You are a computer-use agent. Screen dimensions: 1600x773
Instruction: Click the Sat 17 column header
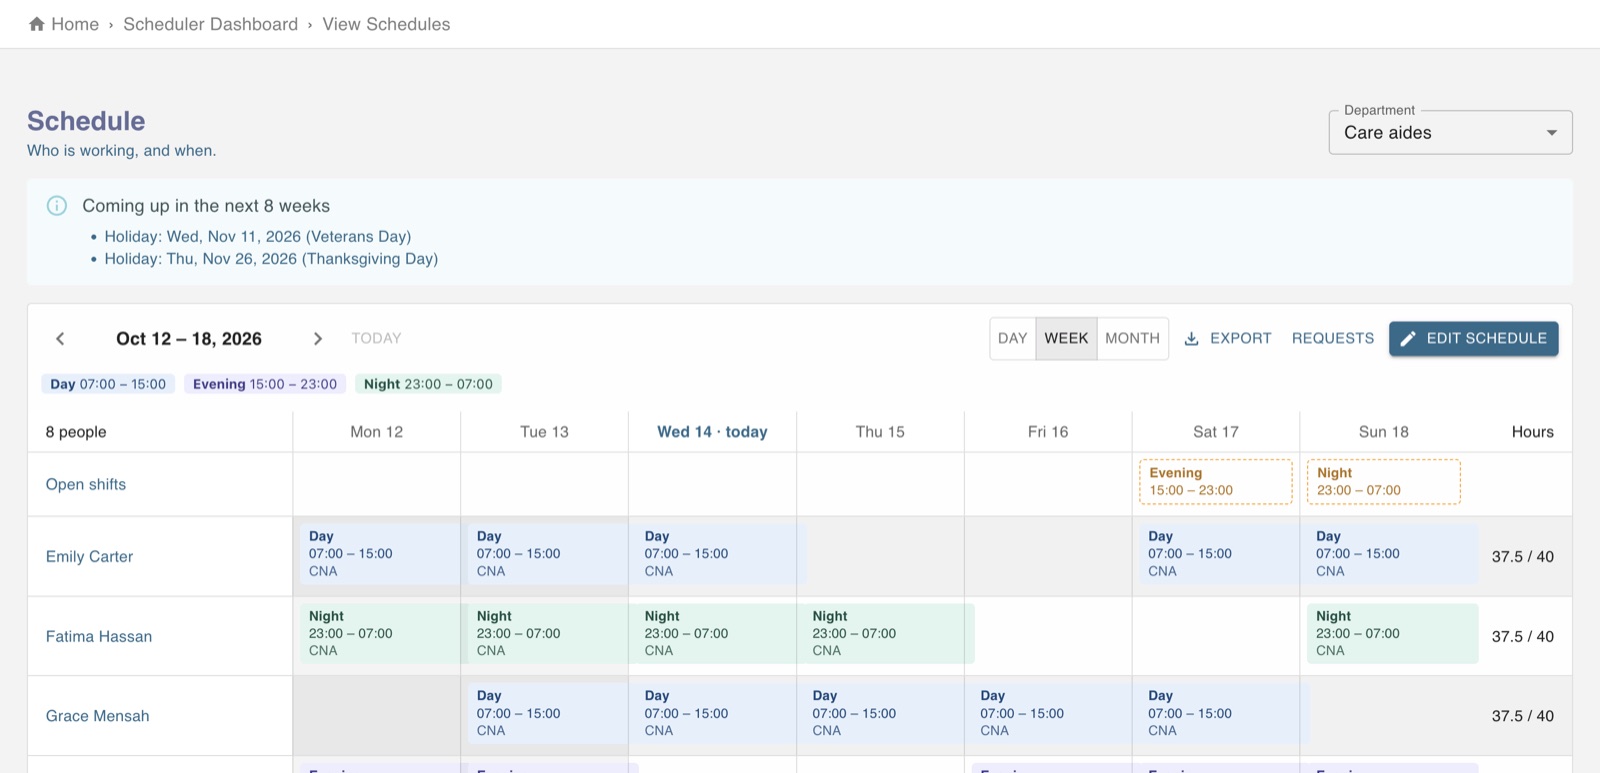(x=1216, y=432)
